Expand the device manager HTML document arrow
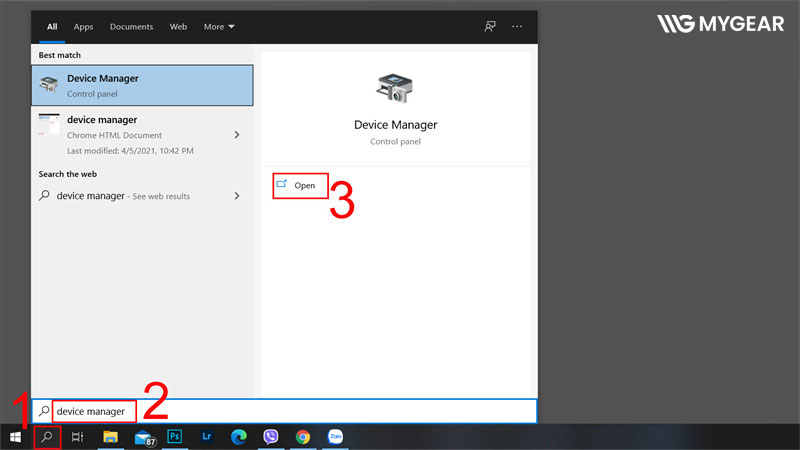The image size is (800, 450). click(237, 134)
